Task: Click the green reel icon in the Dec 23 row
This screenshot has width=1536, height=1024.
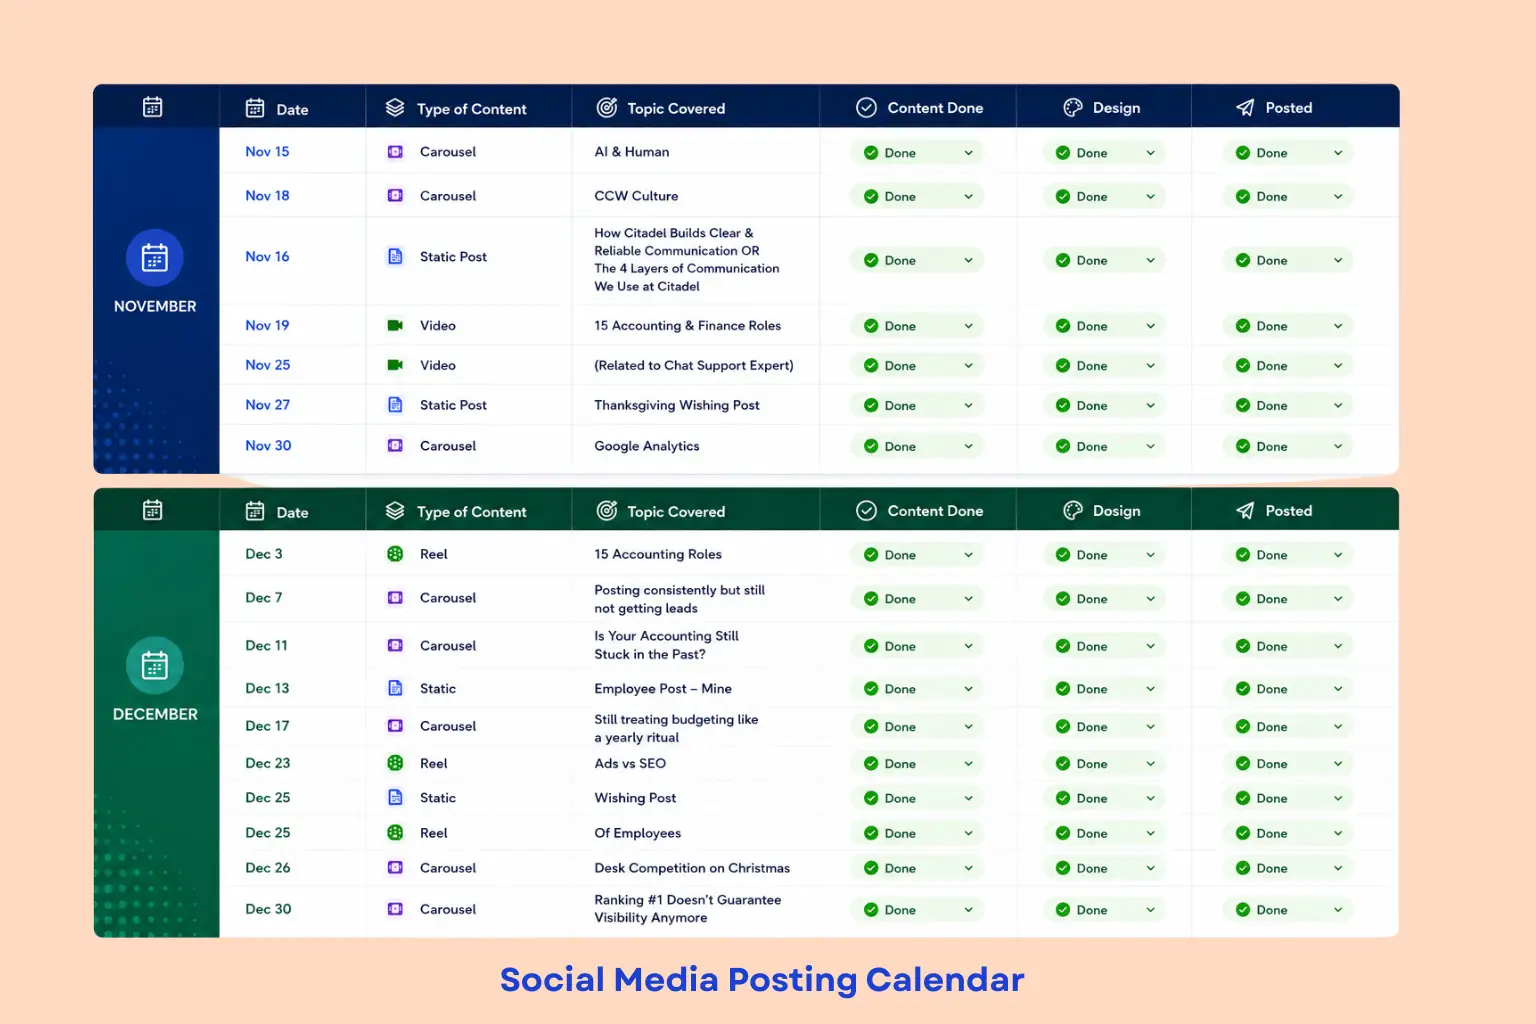Action: [x=395, y=763]
